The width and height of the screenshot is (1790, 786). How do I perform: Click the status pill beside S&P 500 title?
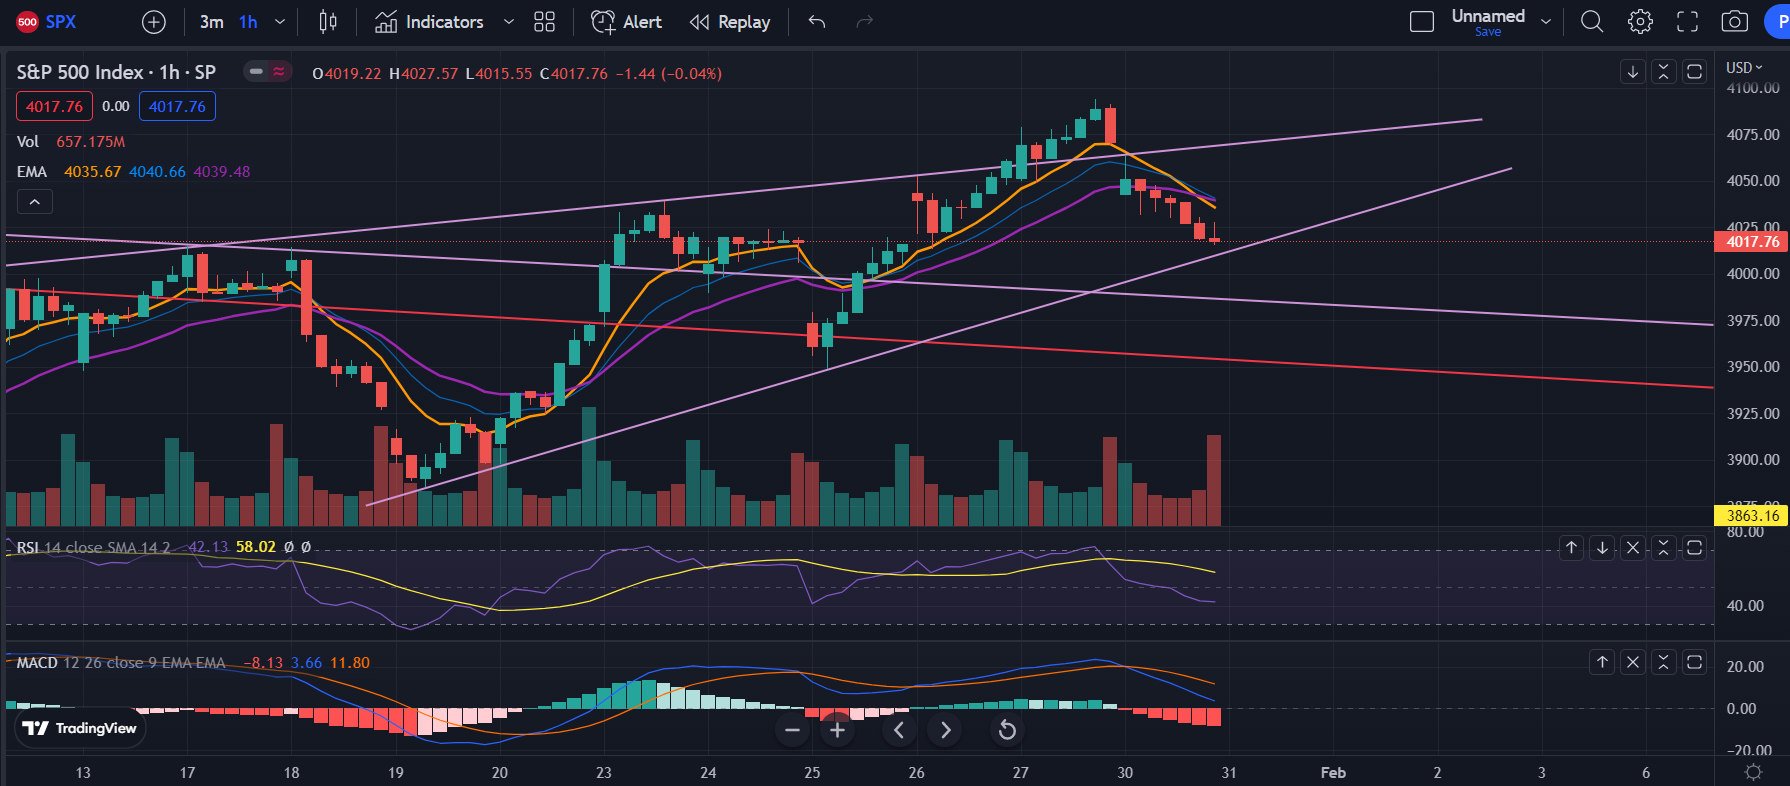[268, 72]
